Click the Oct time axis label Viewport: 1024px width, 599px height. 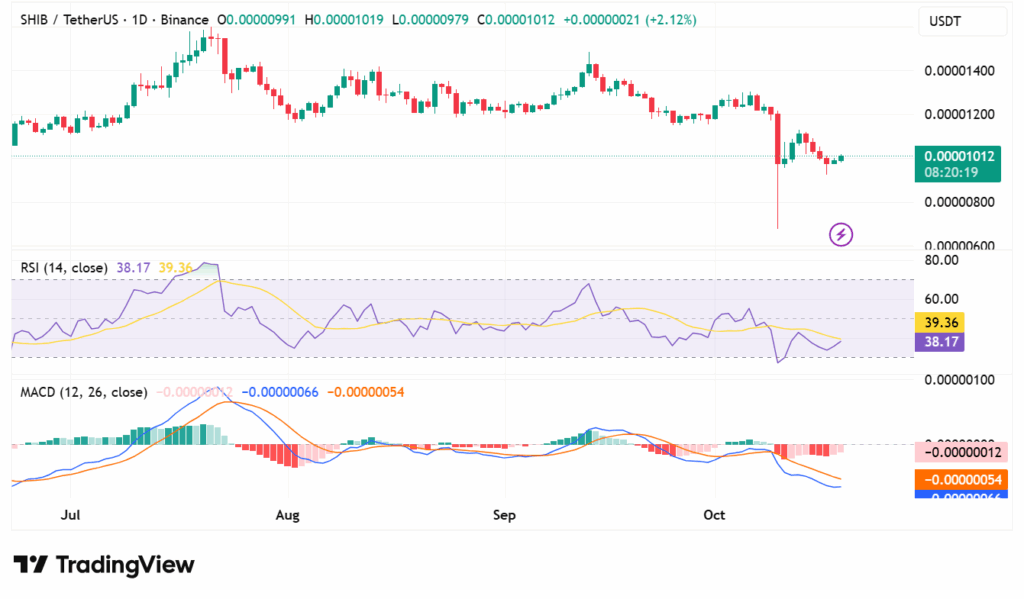[x=714, y=515]
